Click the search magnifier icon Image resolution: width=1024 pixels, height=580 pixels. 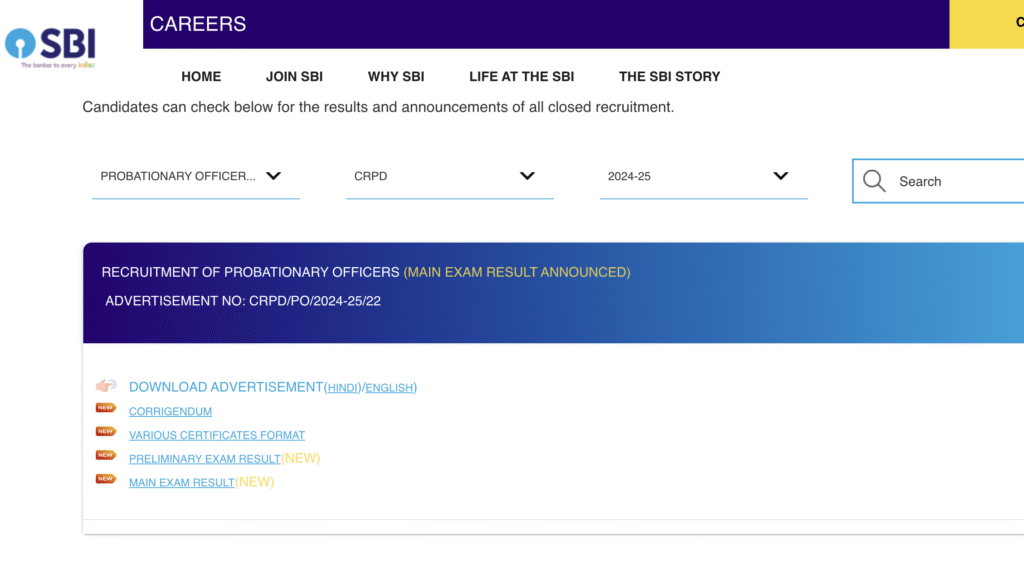874,181
